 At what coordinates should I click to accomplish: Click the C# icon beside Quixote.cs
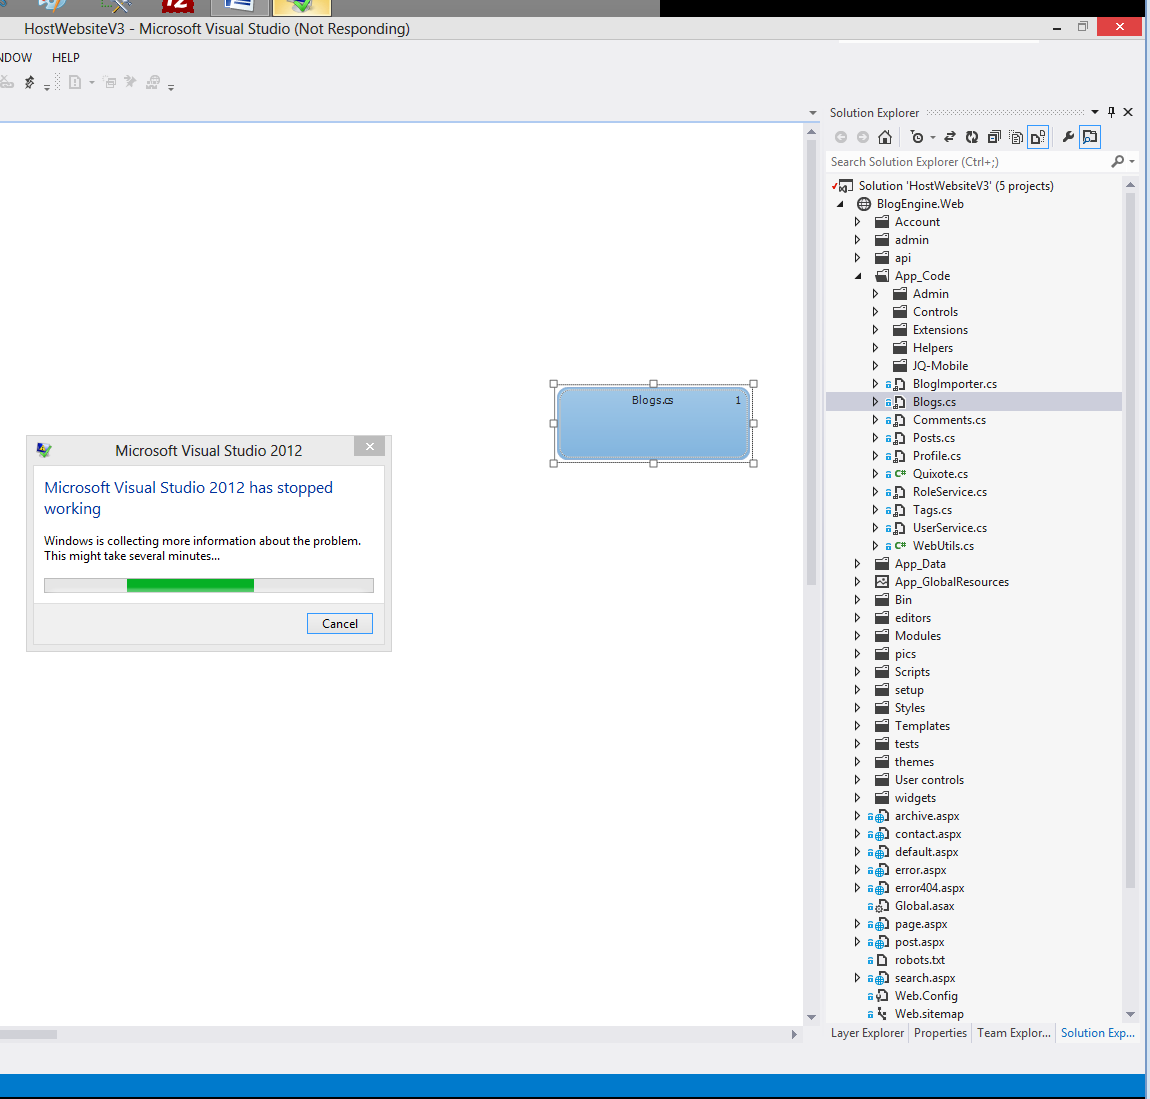click(x=901, y=474)
